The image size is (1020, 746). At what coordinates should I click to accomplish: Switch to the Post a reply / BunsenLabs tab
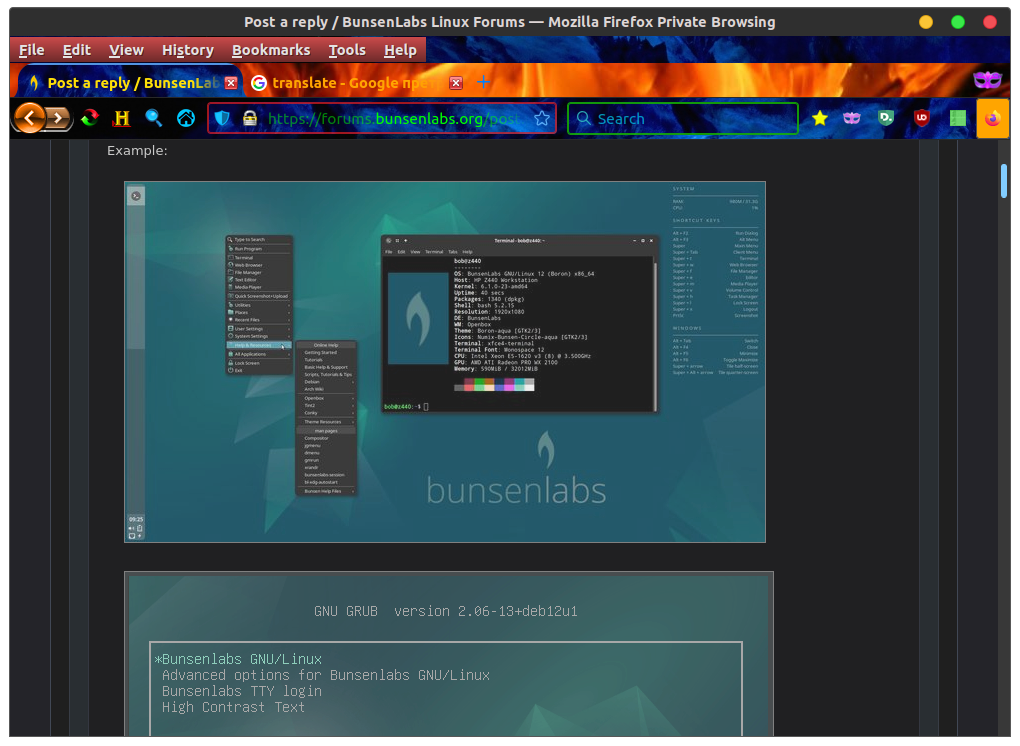coord(130,83)
